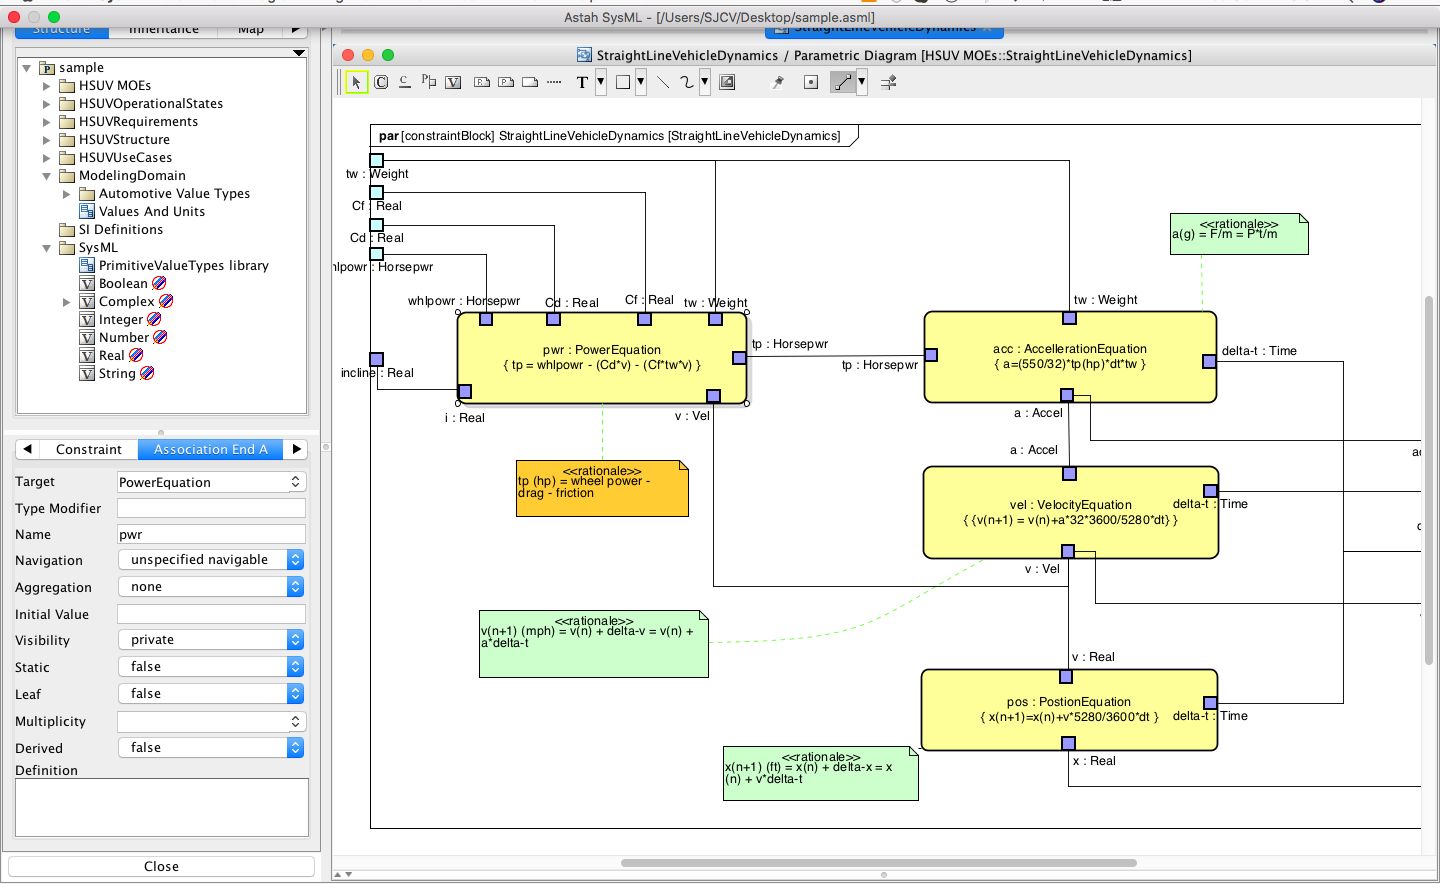Show next property tabs with right arrow
This screenshot has height=884, width=1440.
click(296, 450)
